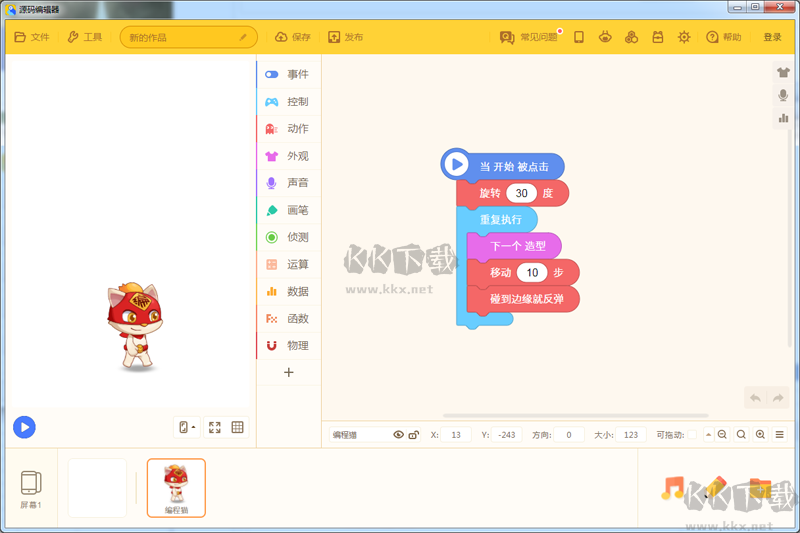
Task: Click the 发布 publish button
Action: point(345,37)
